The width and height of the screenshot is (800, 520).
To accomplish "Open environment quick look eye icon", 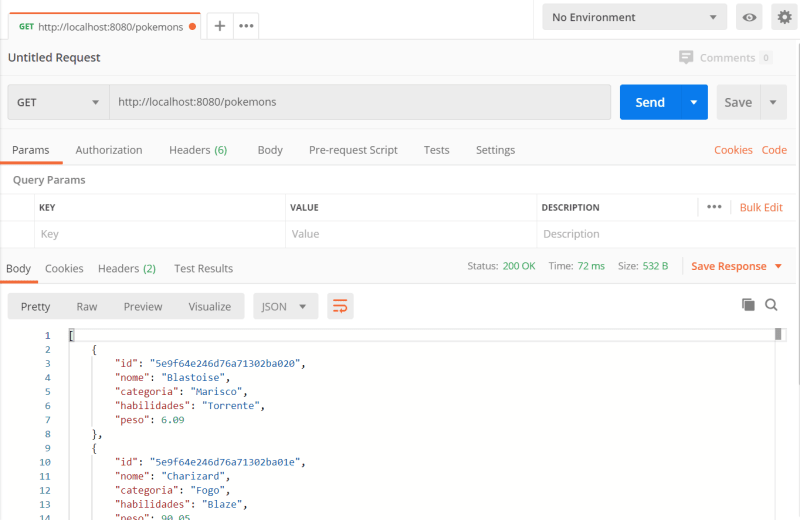I will (x=748, y=17).
